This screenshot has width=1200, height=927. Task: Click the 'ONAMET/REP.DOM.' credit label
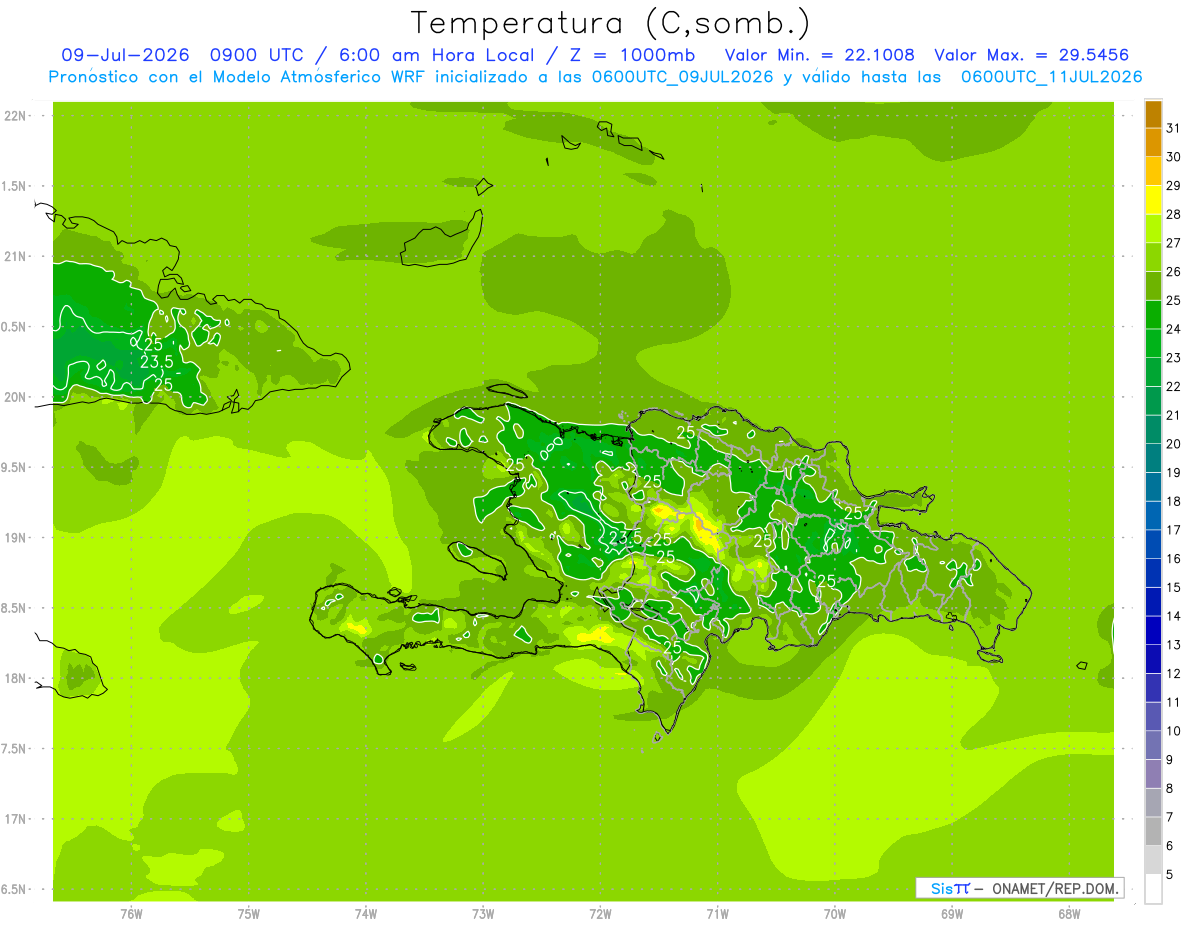click(1054, 888)
